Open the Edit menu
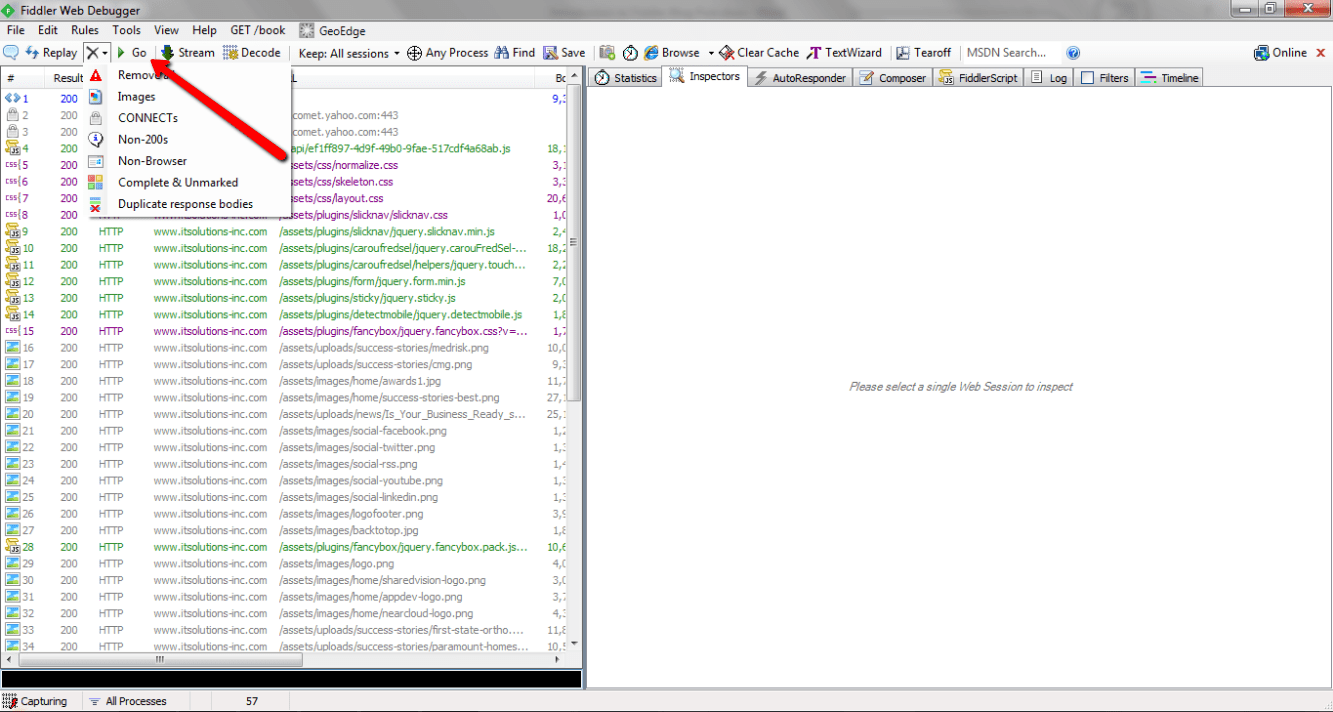Screen dimensions: 1333x712 [x=48, y=30]
